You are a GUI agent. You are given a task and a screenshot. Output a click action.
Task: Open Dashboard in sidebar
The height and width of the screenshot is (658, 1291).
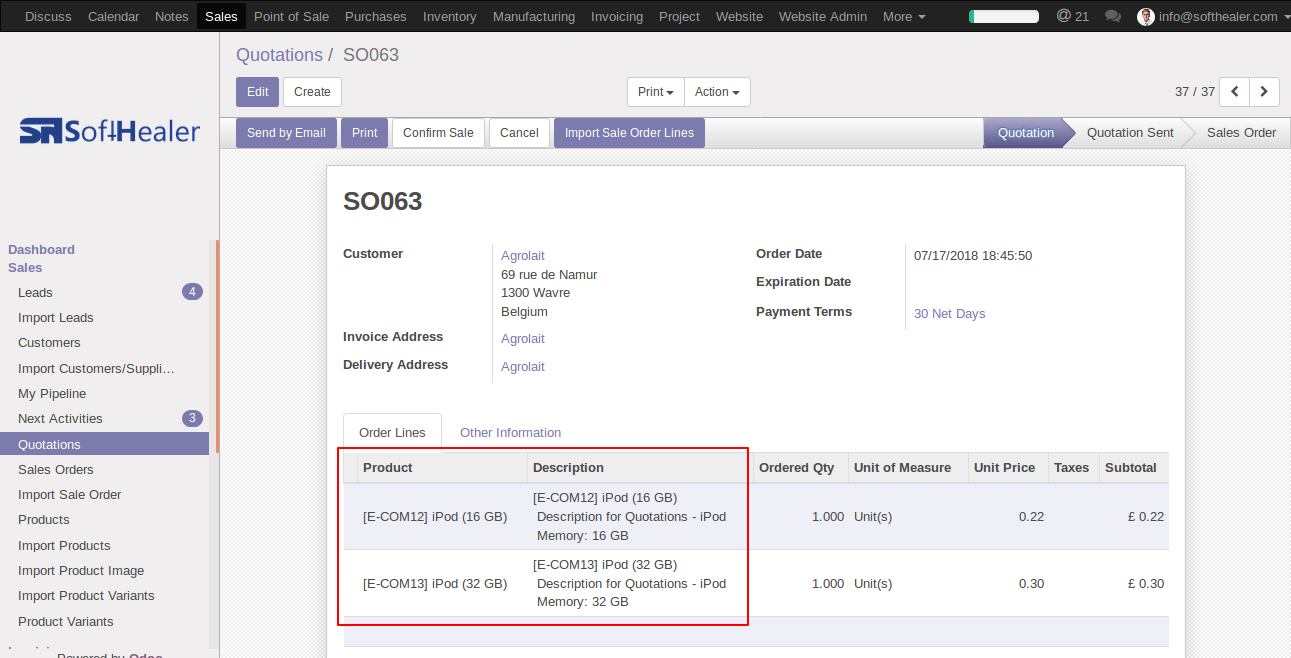coord(41,250)
